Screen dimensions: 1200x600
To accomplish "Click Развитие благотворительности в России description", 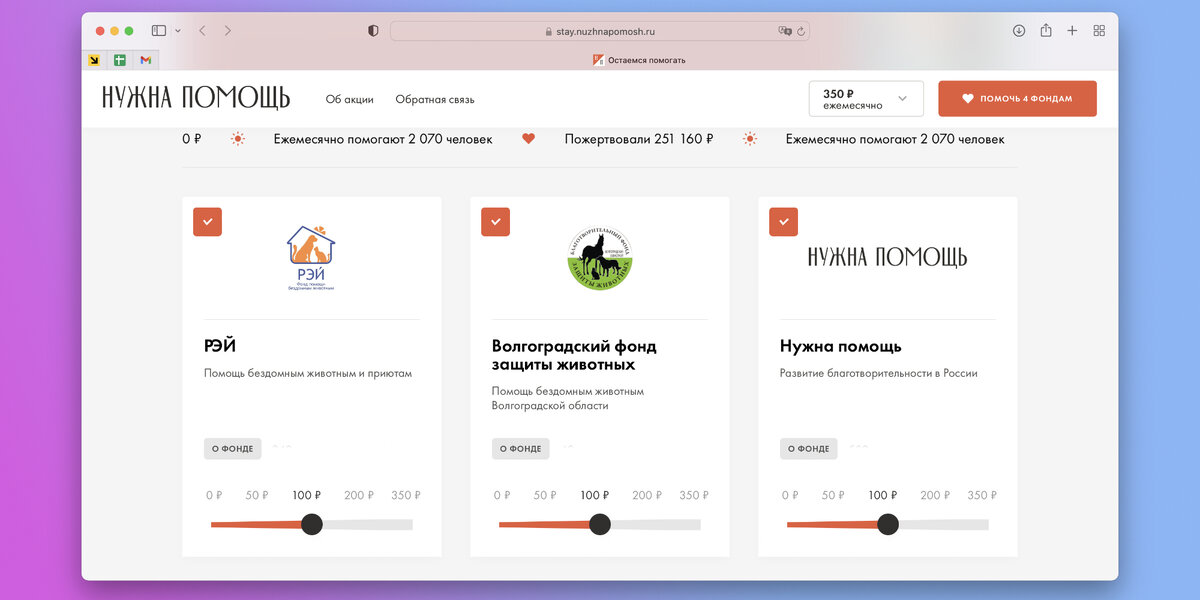I will [x=879, y=373].
